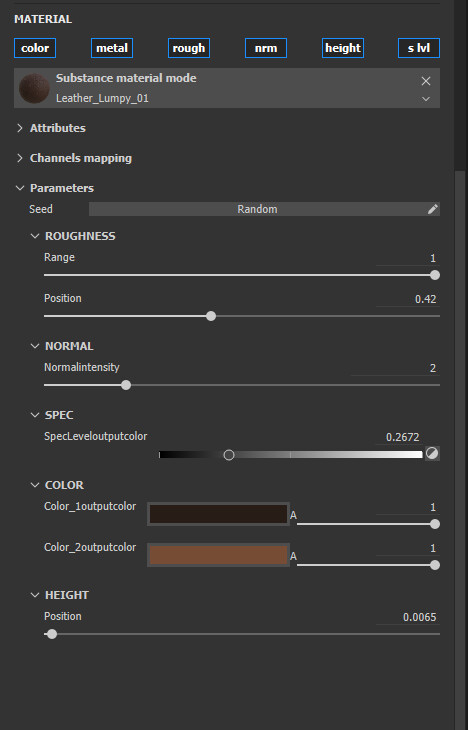The width and height of the screenshot is (468, 730).
Task: Toggle the rough channel button
Action: (x=189, y=48)
